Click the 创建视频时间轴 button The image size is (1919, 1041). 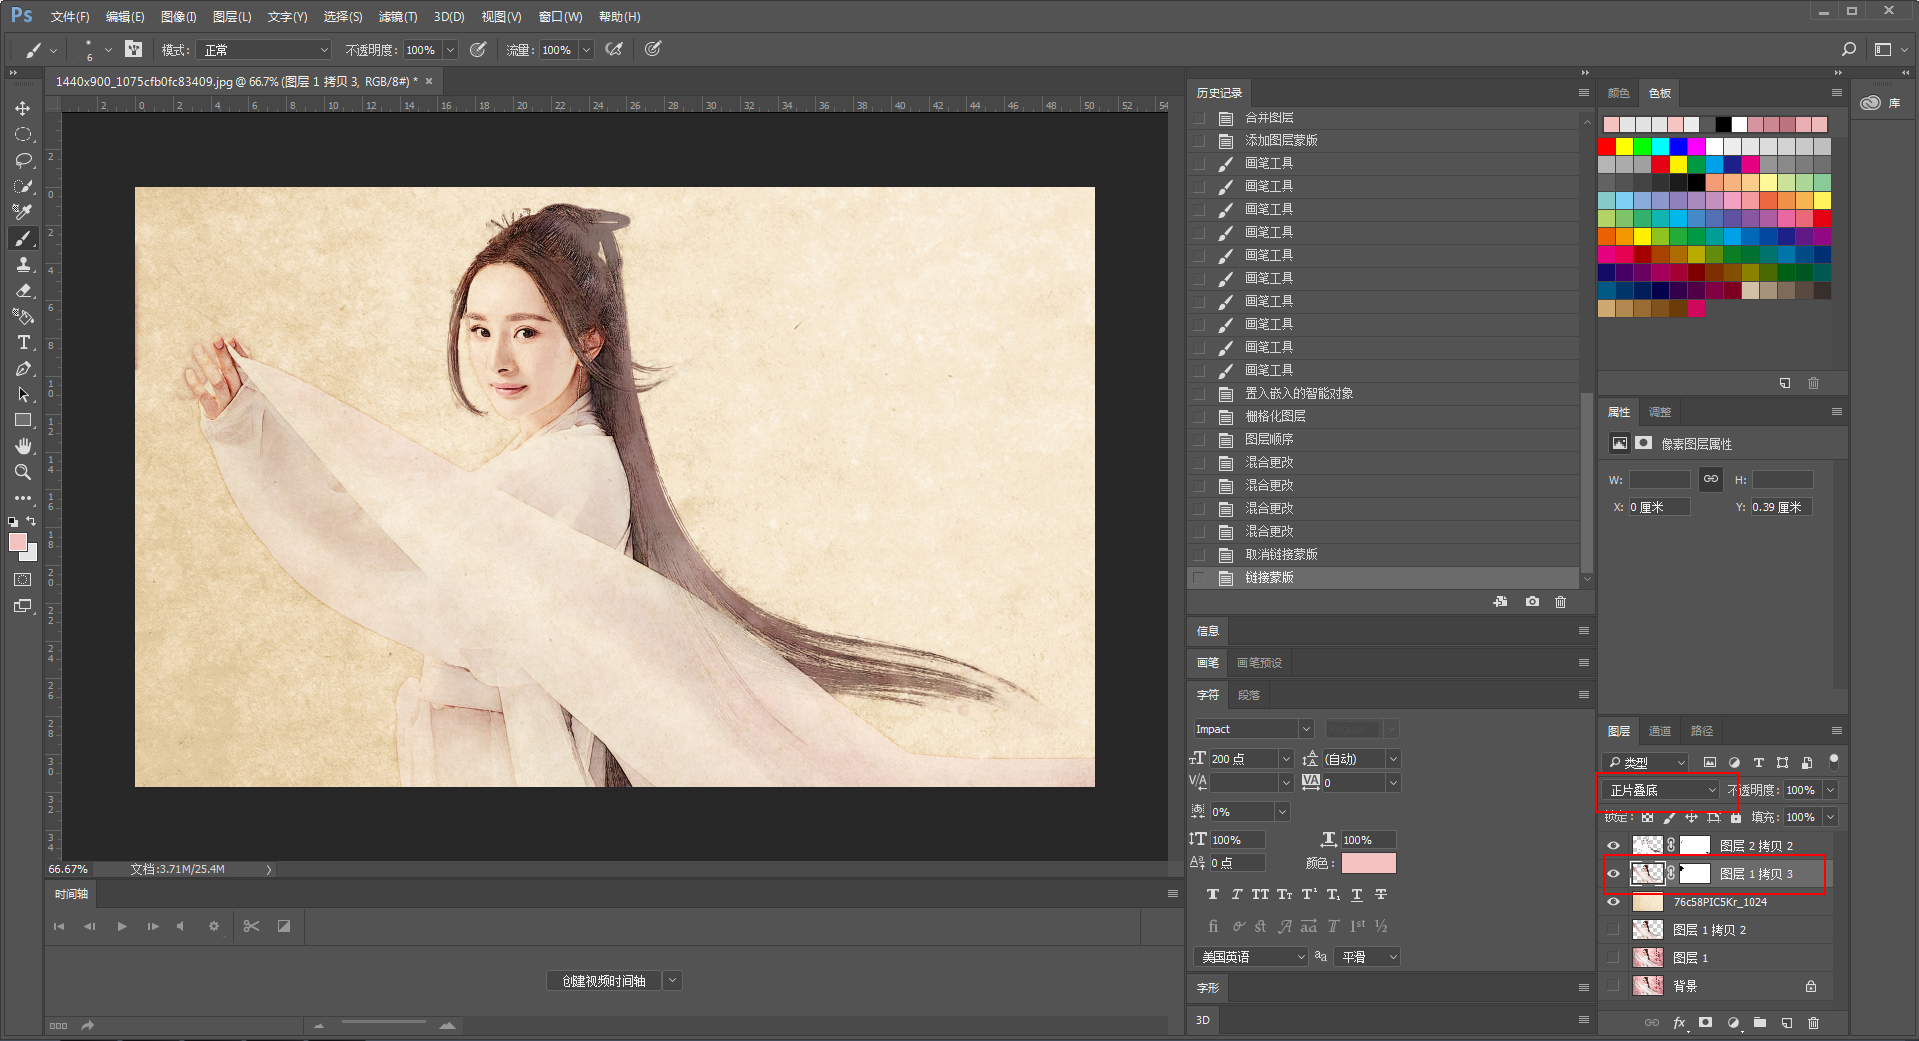click(604, 981)
